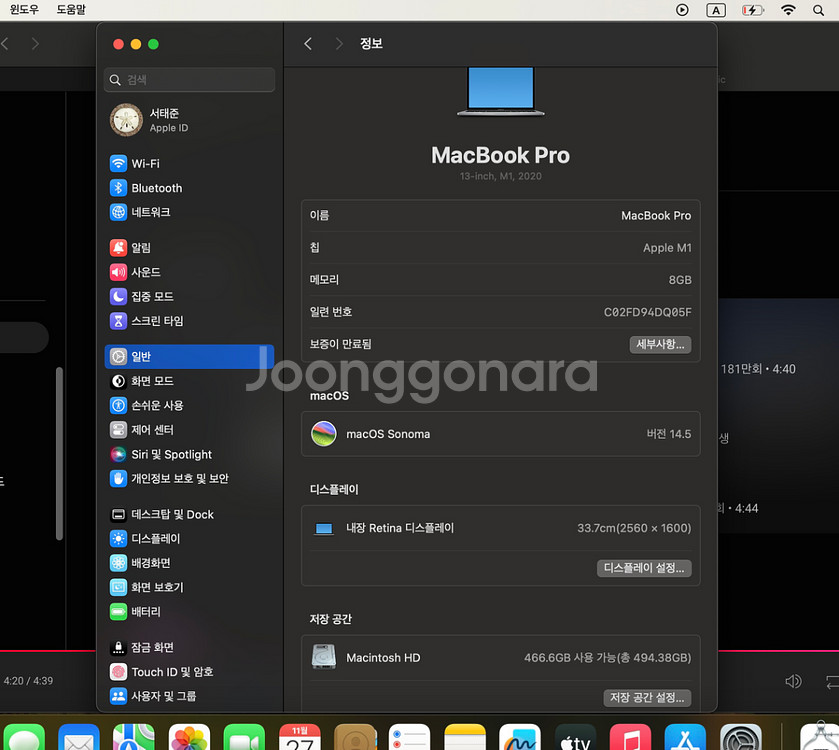
Task: Open 배터리 settings
Action: (x=189, y=611)
